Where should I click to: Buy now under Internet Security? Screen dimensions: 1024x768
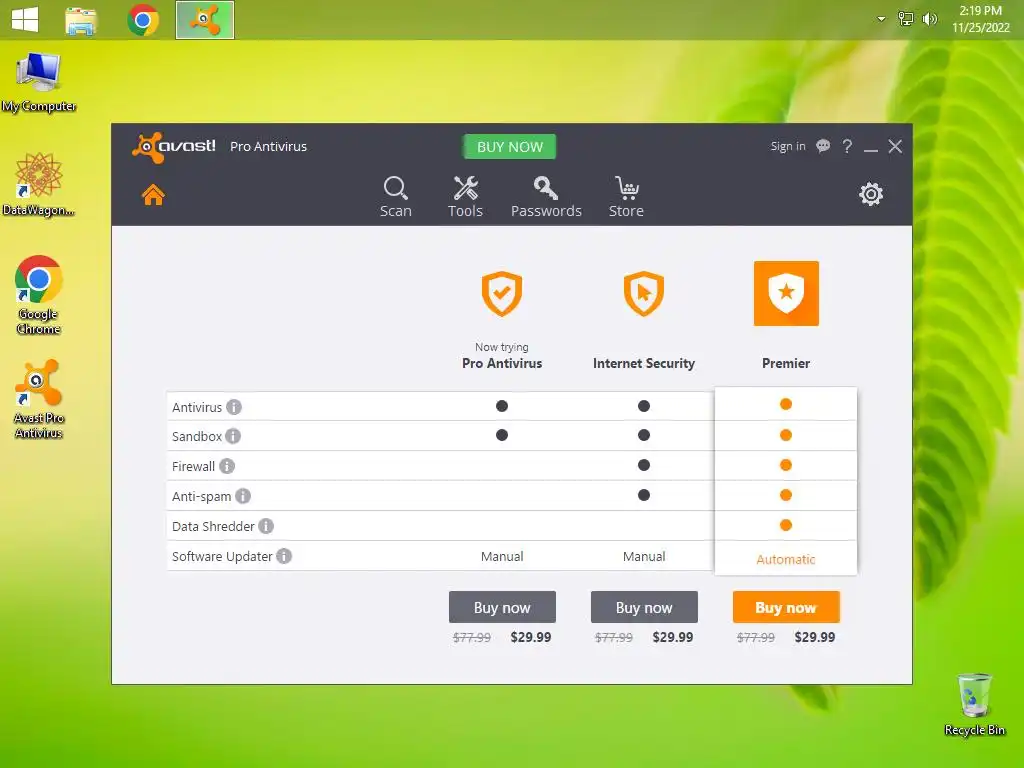click(x=644, y=607)
